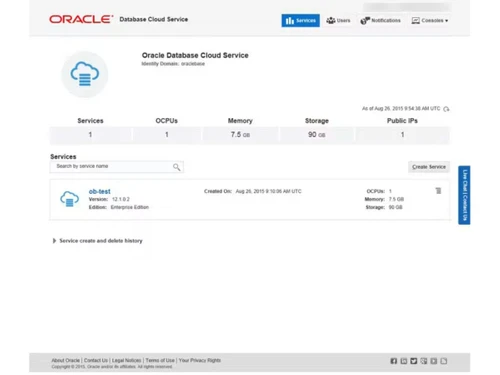Open the Users tab

[x=338, y=20]
